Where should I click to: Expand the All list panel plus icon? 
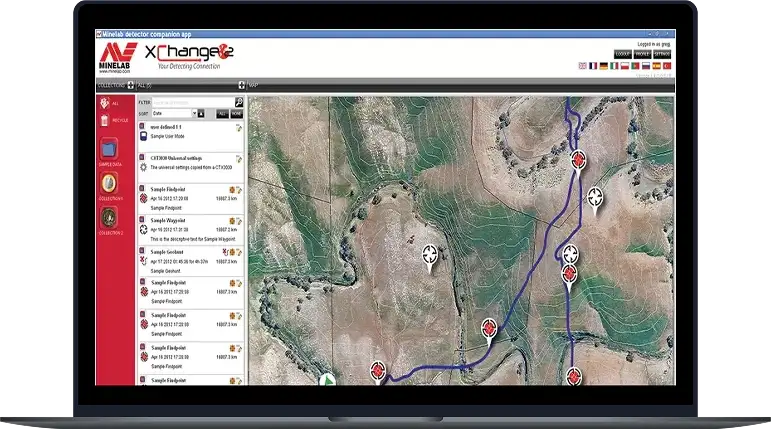[x=241, y=86]
